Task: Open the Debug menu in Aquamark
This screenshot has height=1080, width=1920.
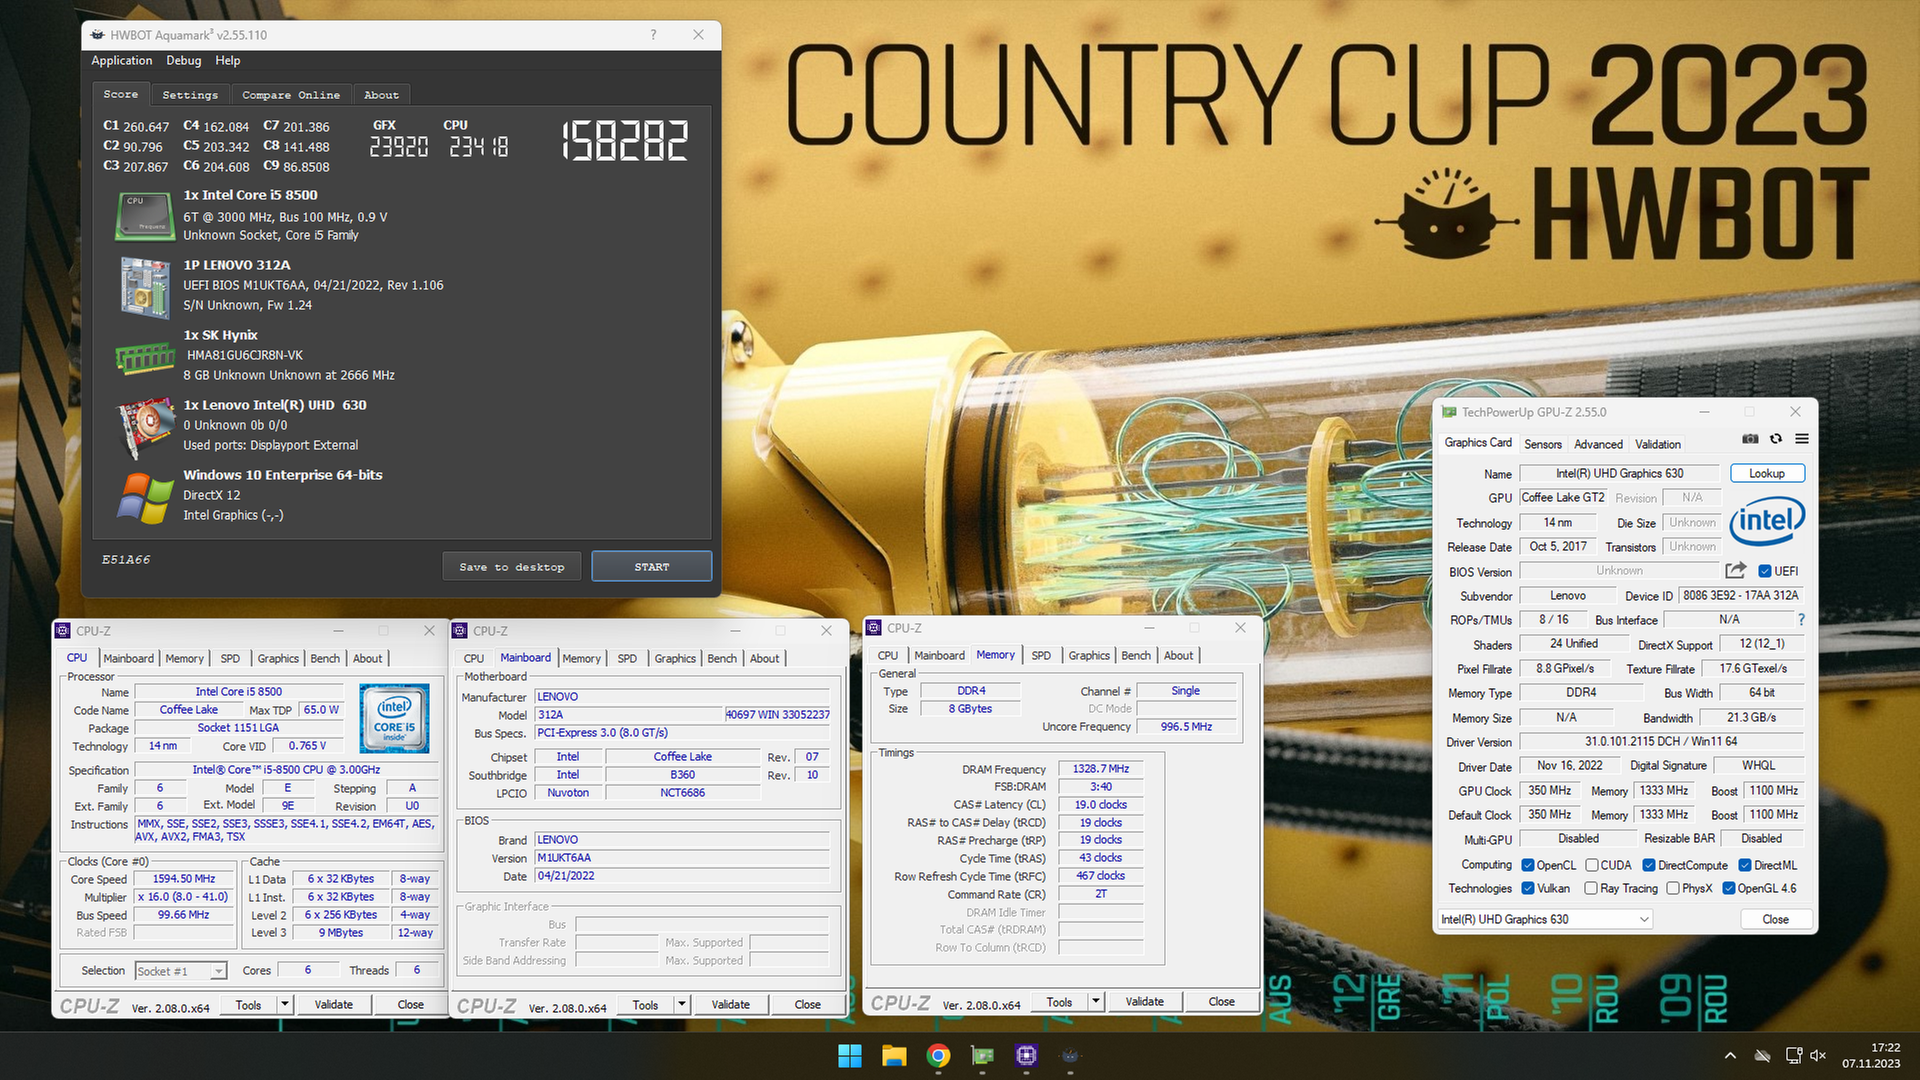Action: coord(184,61)
